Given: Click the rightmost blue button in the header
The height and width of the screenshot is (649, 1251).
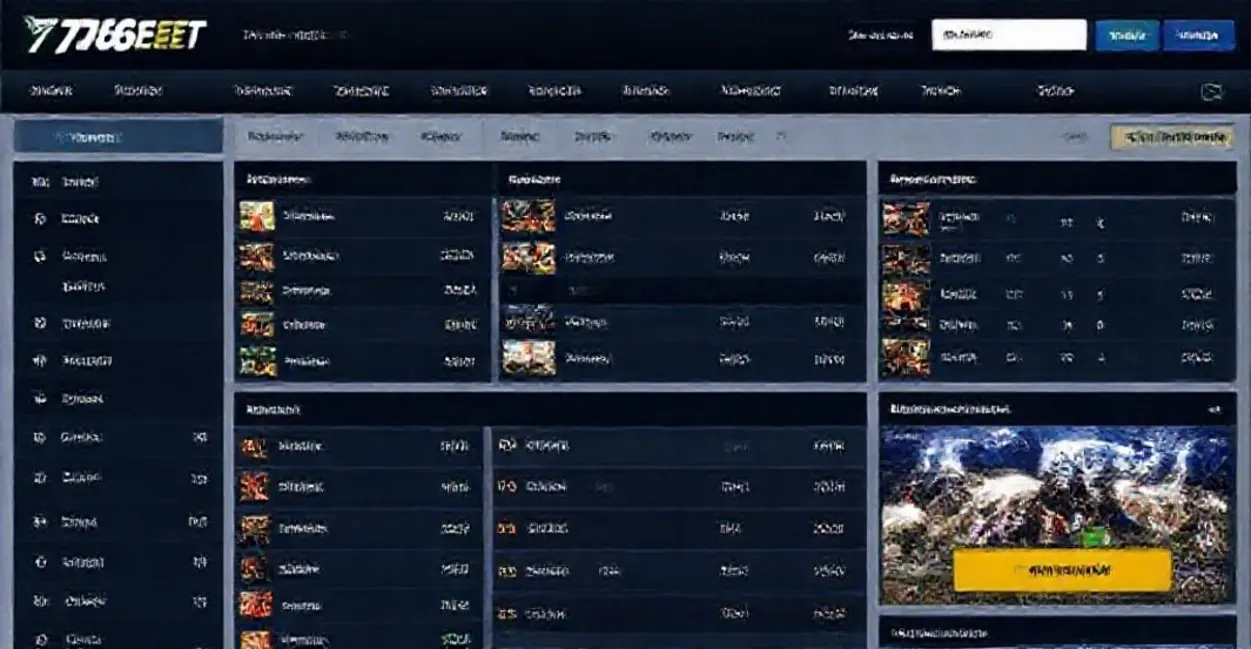Looking at the screenshot, I should coord(1197,35).
